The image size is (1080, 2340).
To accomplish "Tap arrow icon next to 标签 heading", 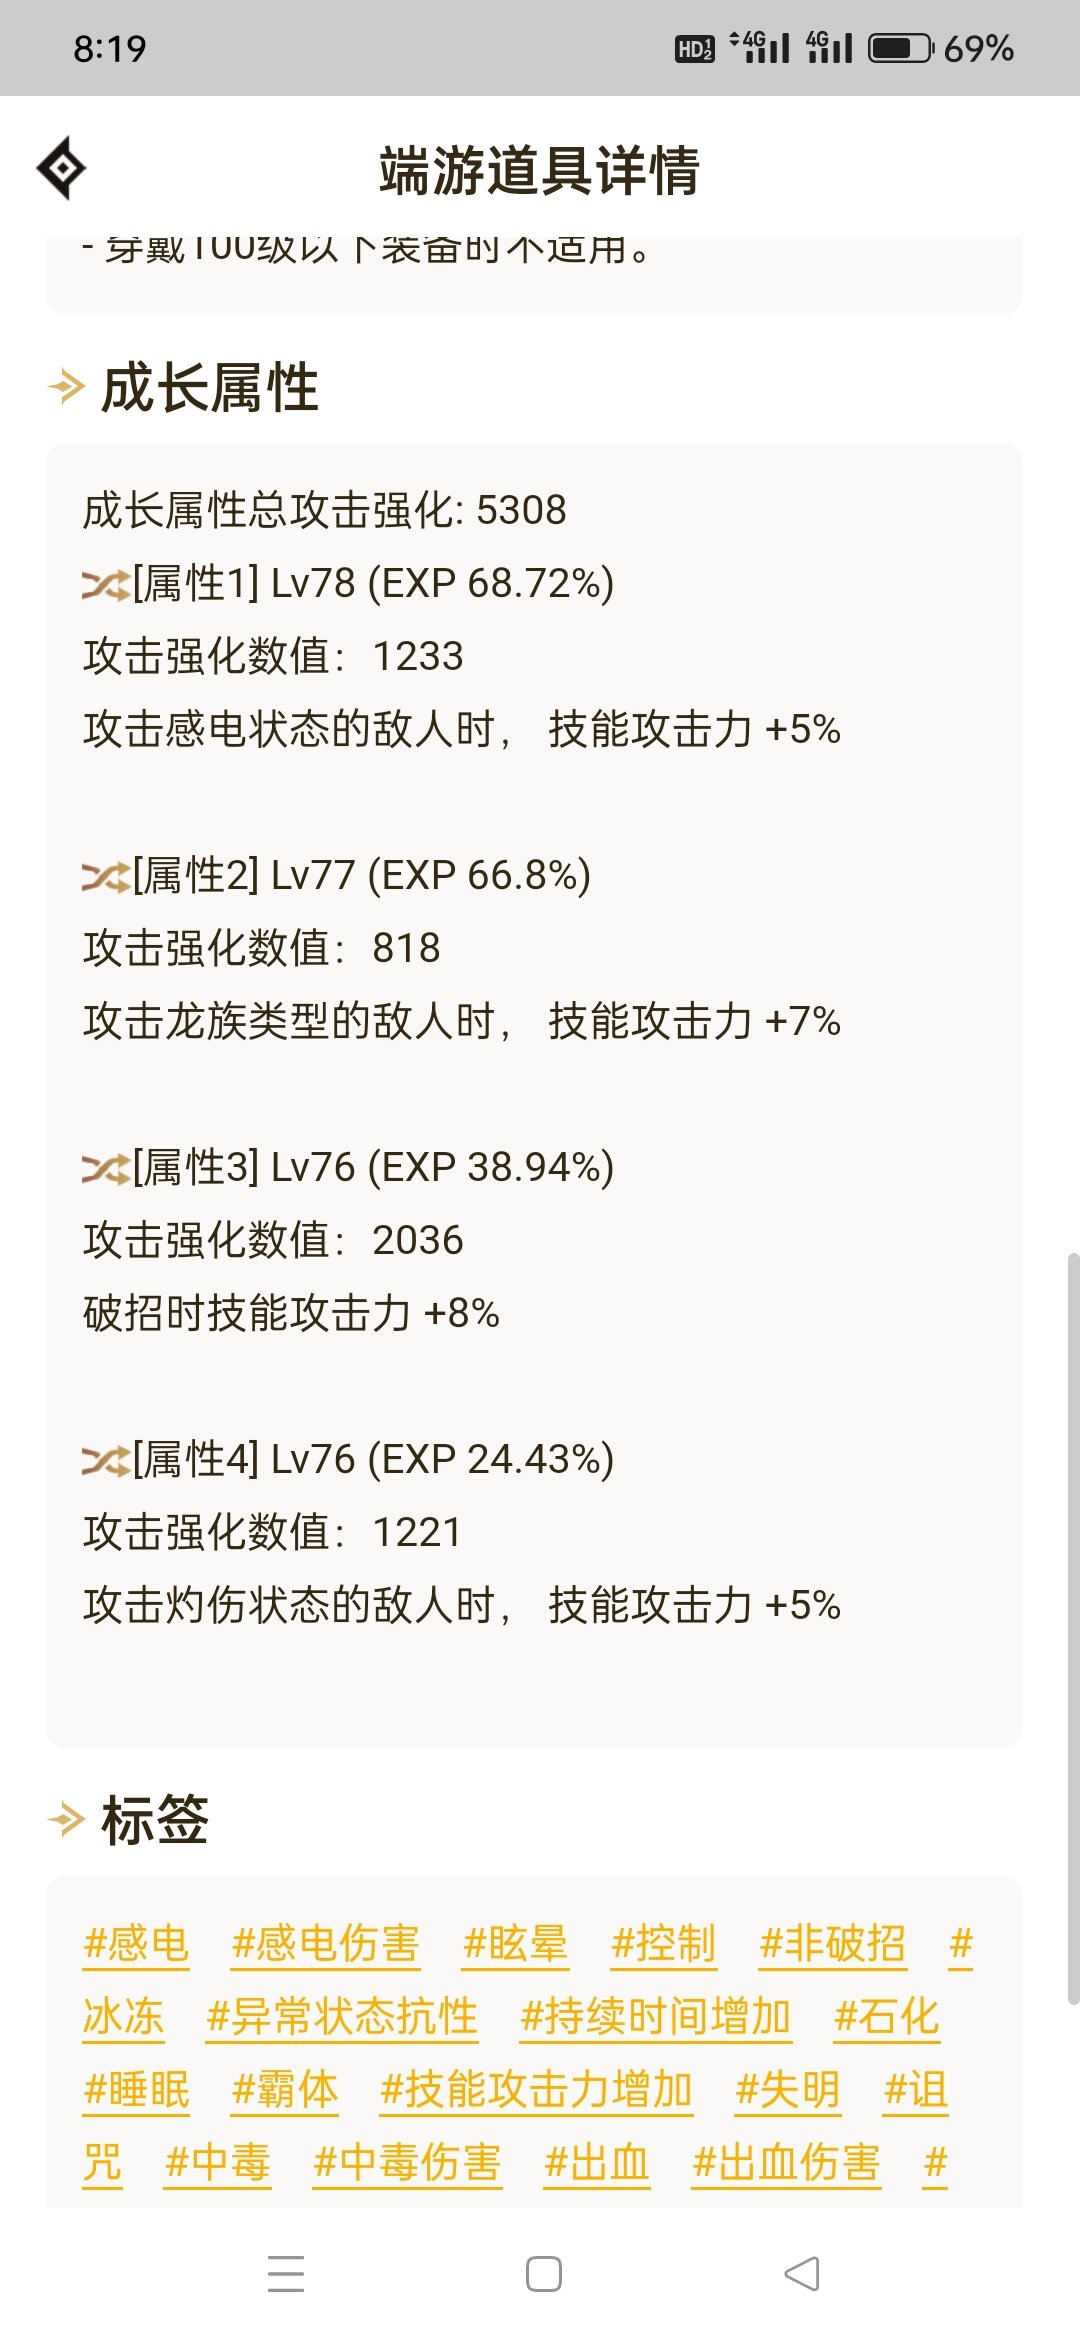I will (x=66, y=1819).
